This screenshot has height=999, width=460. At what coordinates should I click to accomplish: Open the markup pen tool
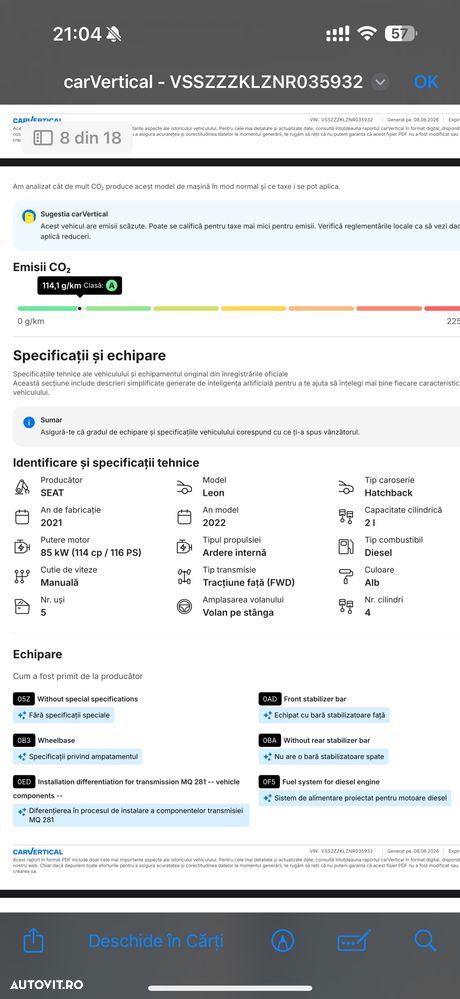click(x=282, y=940)
